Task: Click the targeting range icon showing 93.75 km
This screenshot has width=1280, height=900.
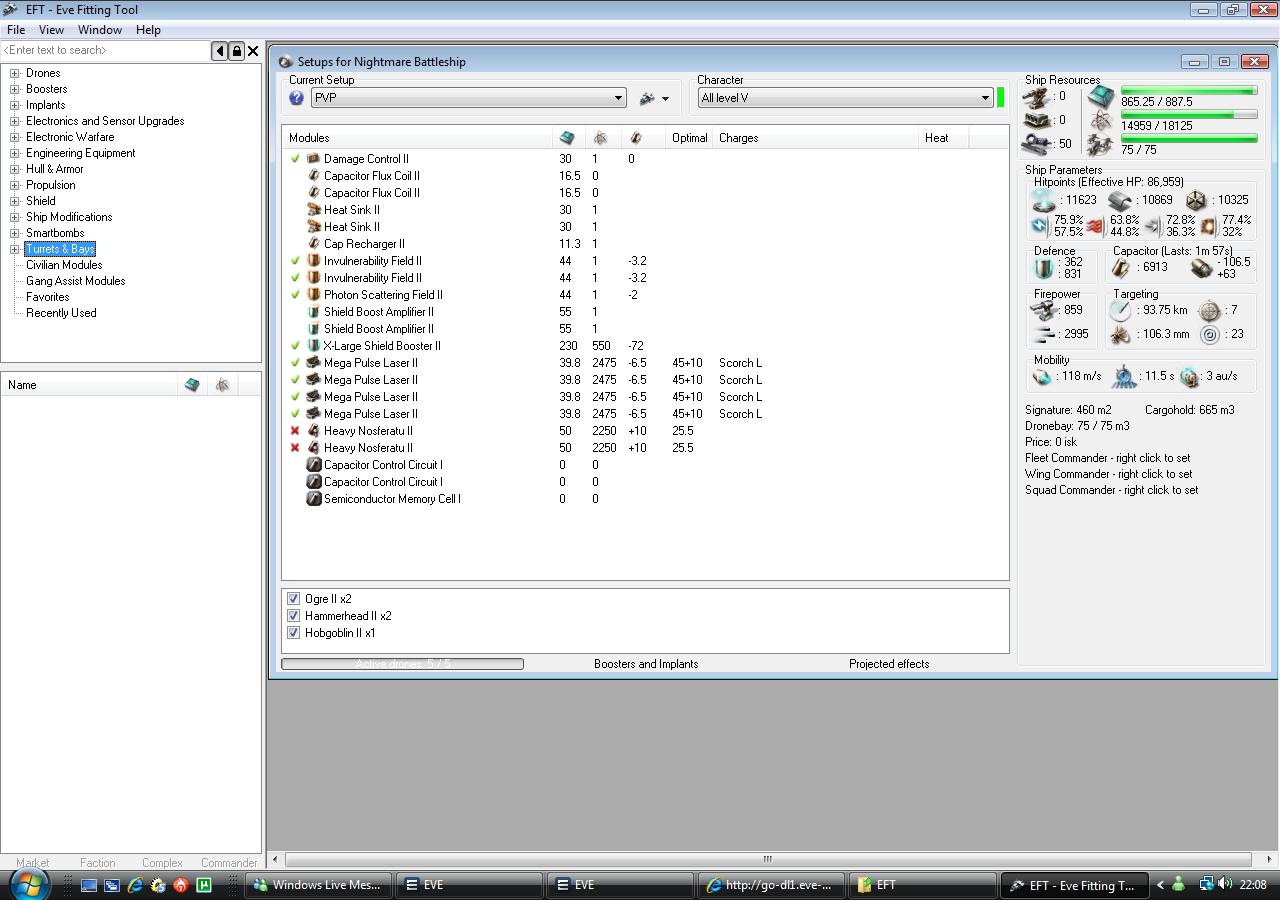Action: point(1120,310)
